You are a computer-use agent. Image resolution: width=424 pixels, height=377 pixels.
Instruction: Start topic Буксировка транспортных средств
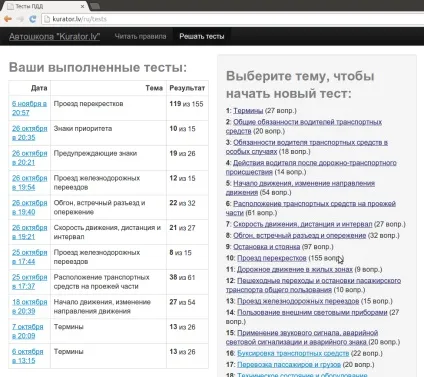click(293, 353)
